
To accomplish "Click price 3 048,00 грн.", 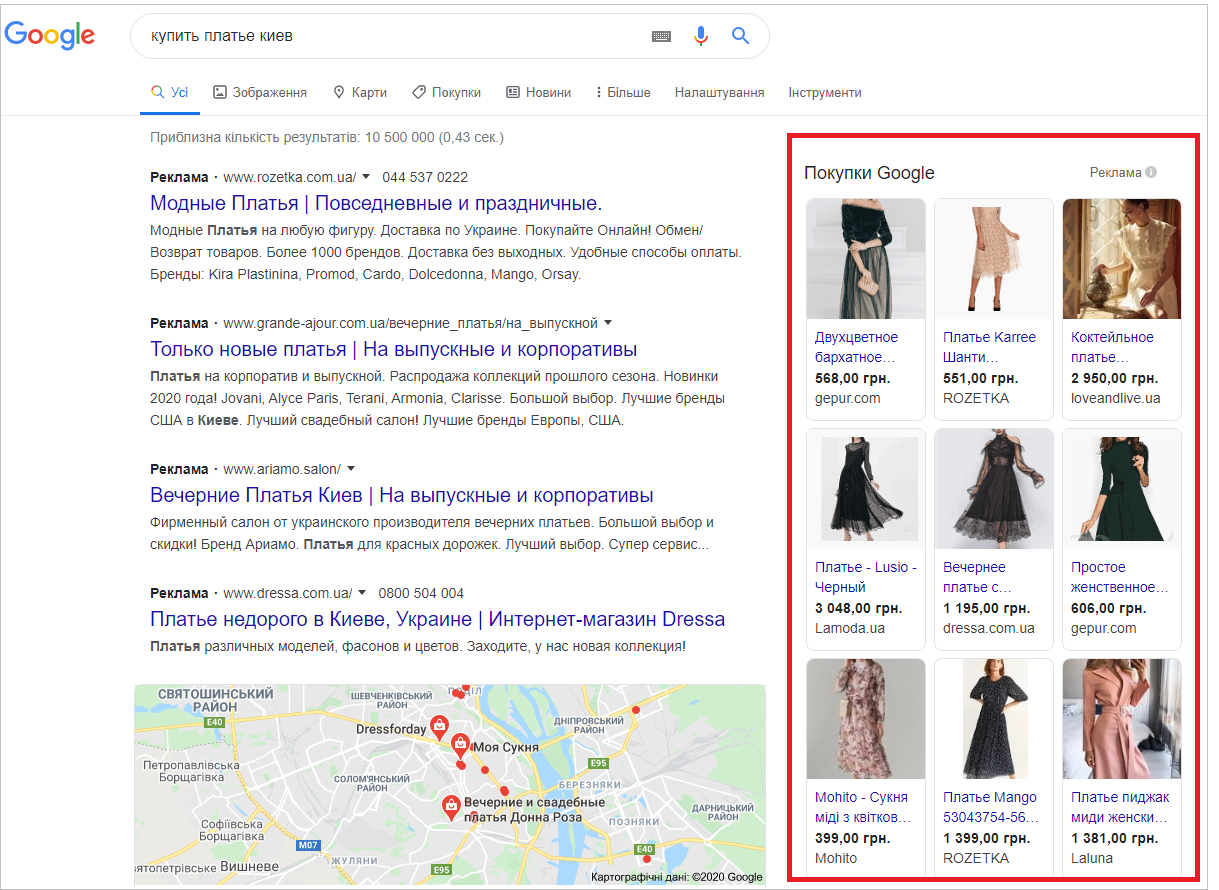I will pyautogui.click(x=859, y=608).
